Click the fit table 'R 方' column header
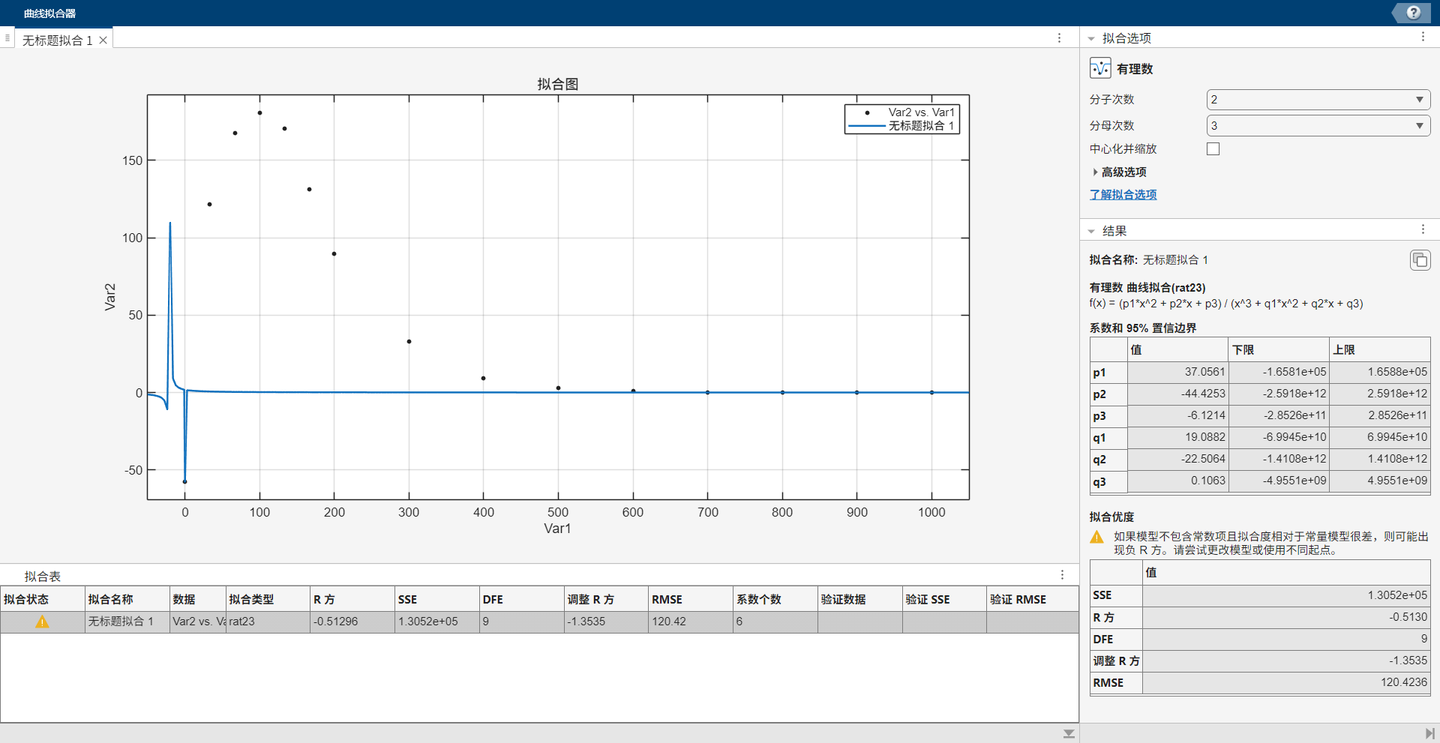 tap(351, 599)
